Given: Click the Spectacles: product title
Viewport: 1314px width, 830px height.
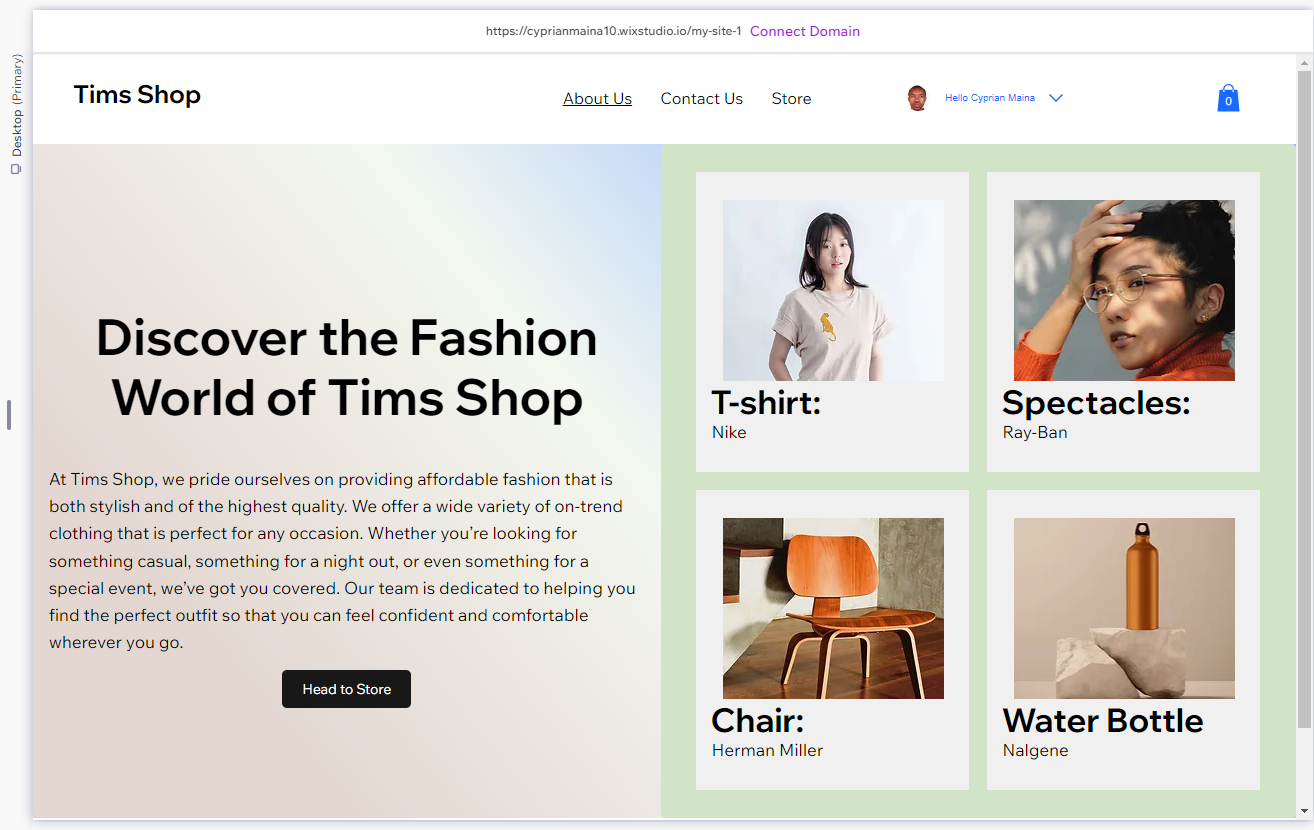Looking at the screenshot, I should 1096,403.
